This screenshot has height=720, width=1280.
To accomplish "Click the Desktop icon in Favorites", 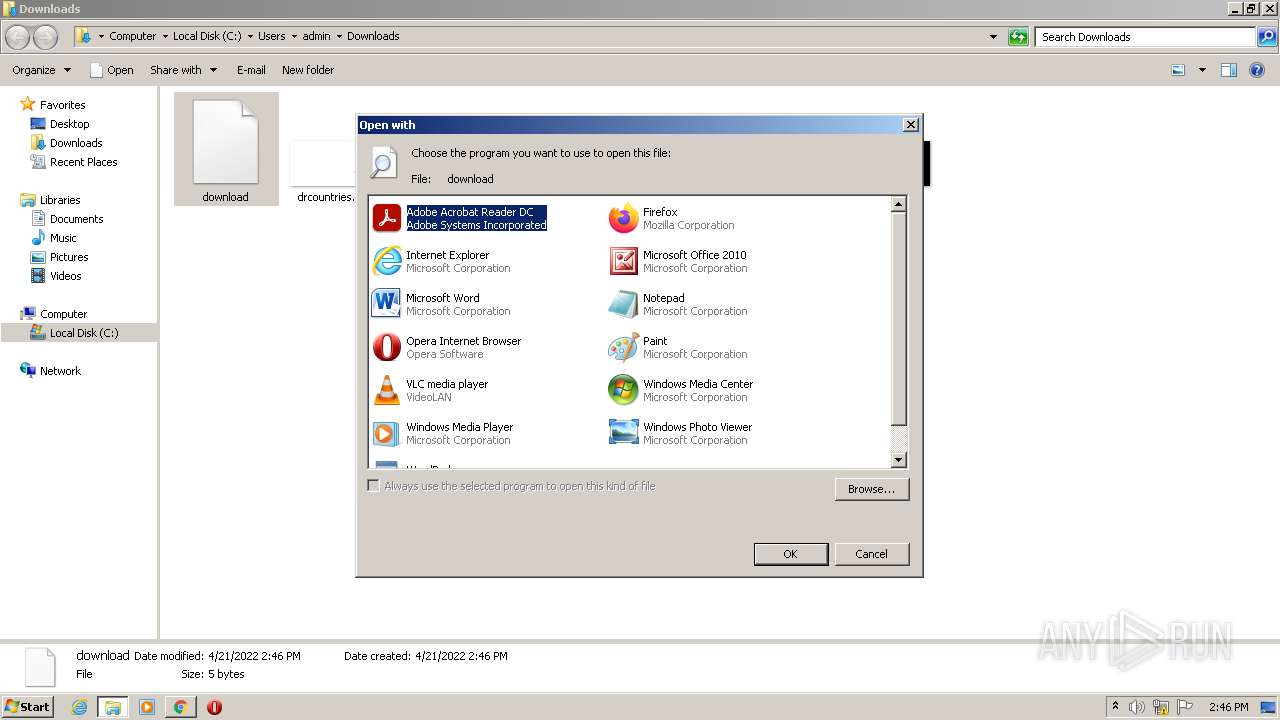I will [38, 124].
